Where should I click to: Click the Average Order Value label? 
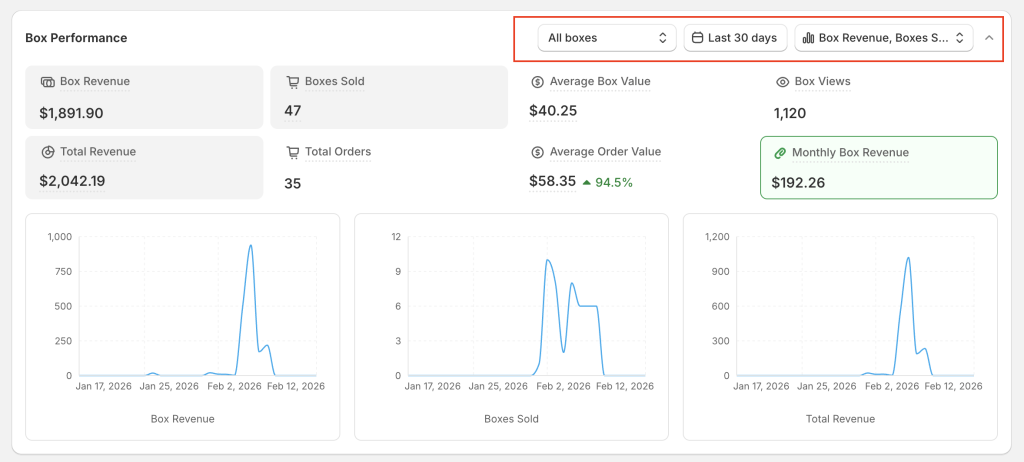[605, 152]
